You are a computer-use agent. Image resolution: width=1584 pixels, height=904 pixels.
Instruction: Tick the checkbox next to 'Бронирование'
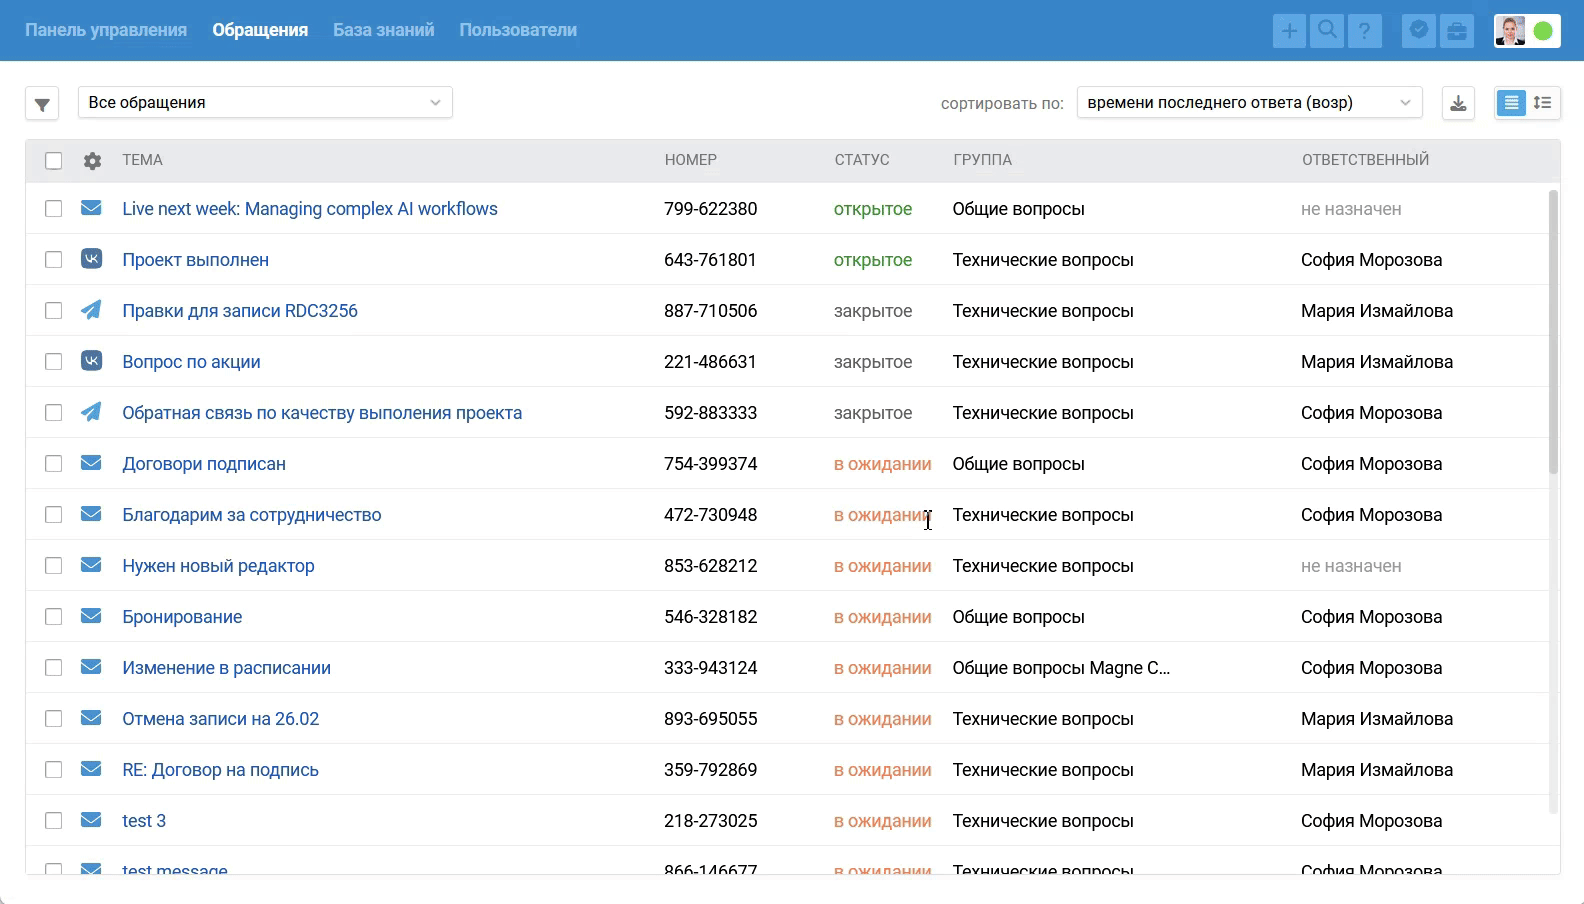coord(54,617)
